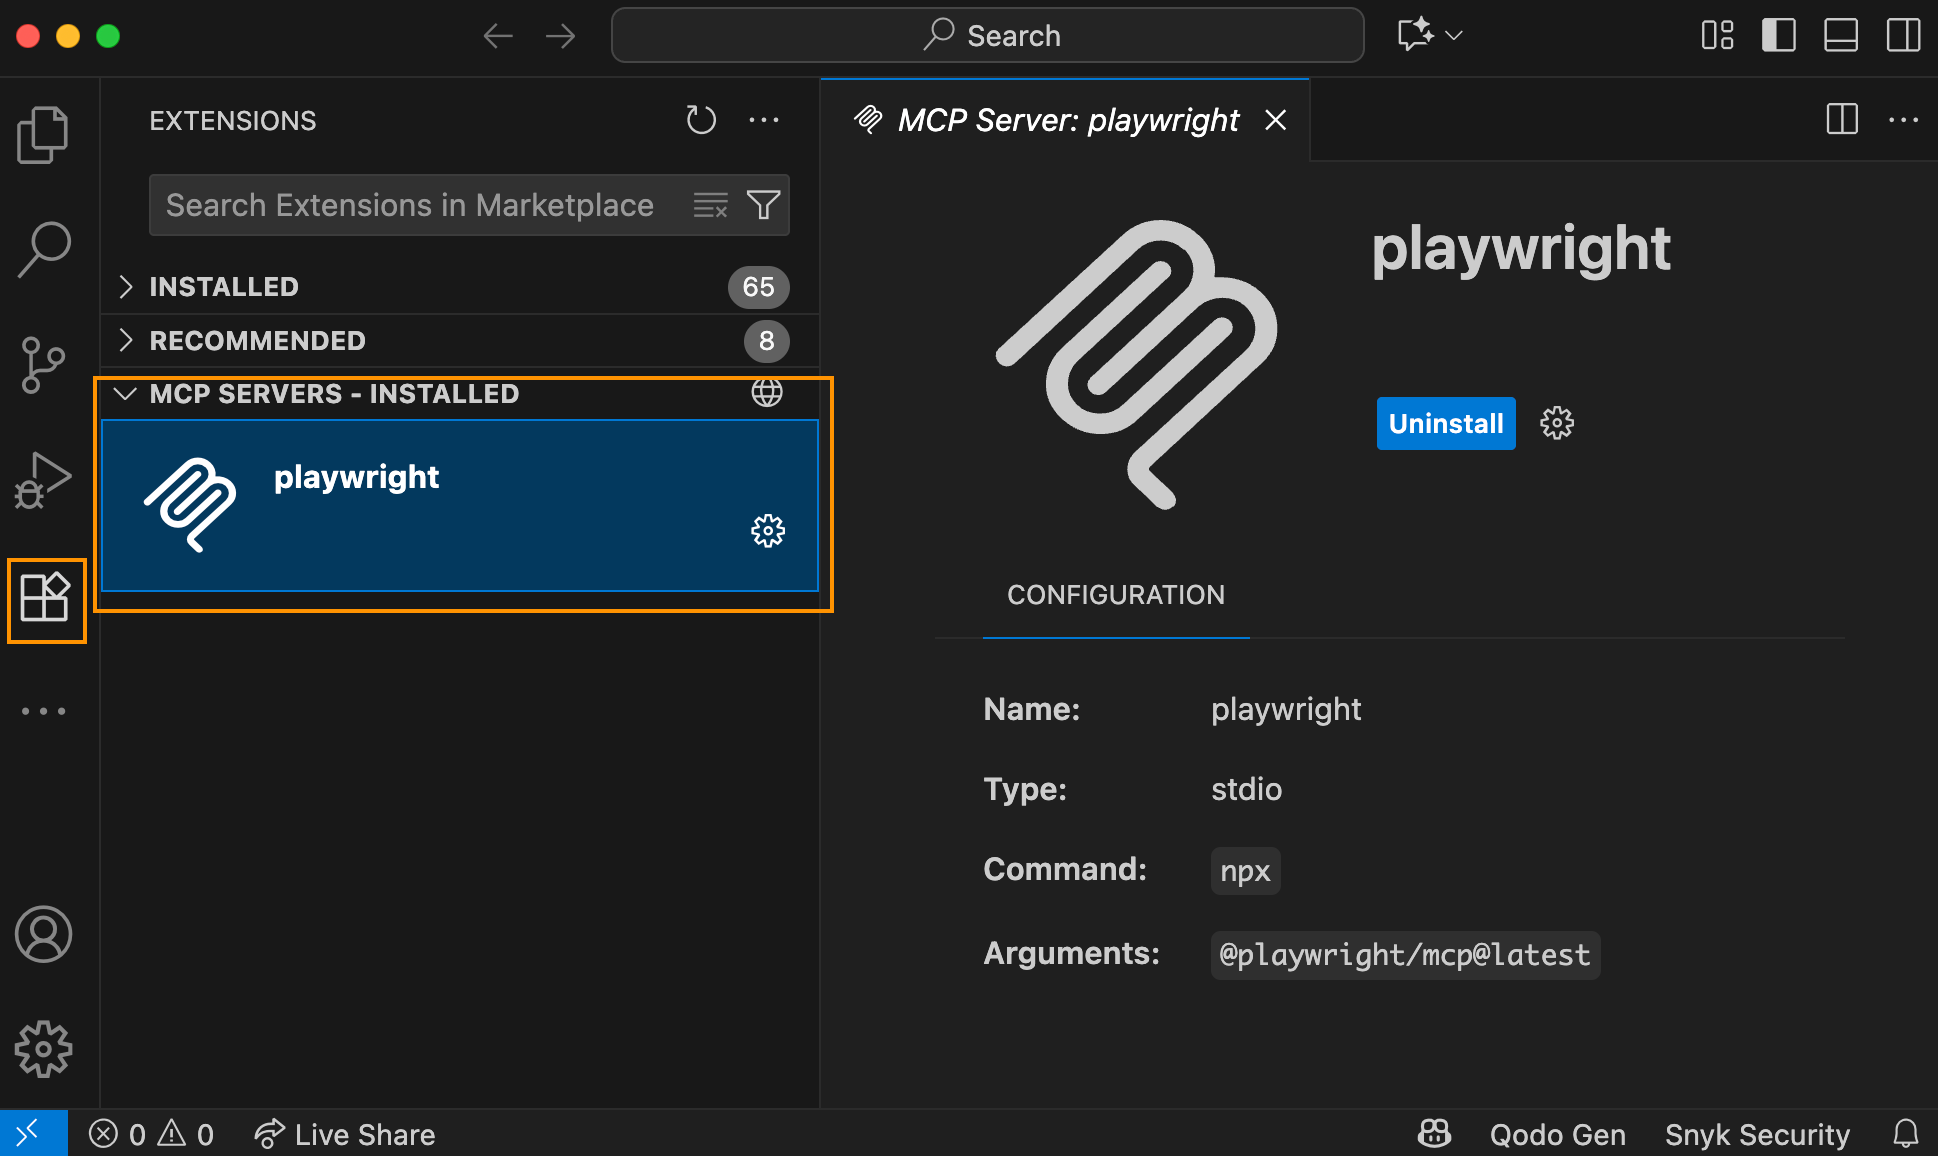This screenshot has height=1156, width=1938.
Task: Browse MCP servers via globe icon
Action: coord(767,393)
